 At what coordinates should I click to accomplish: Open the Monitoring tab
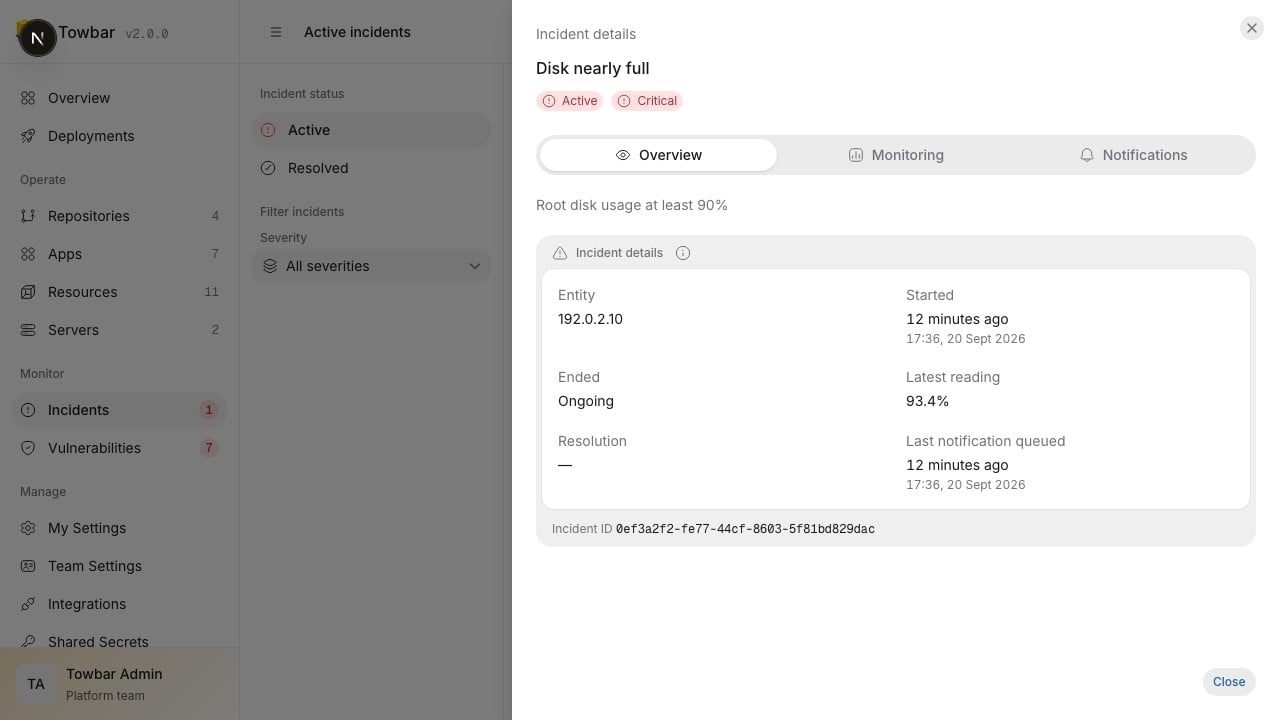click(x=896, y=155)
